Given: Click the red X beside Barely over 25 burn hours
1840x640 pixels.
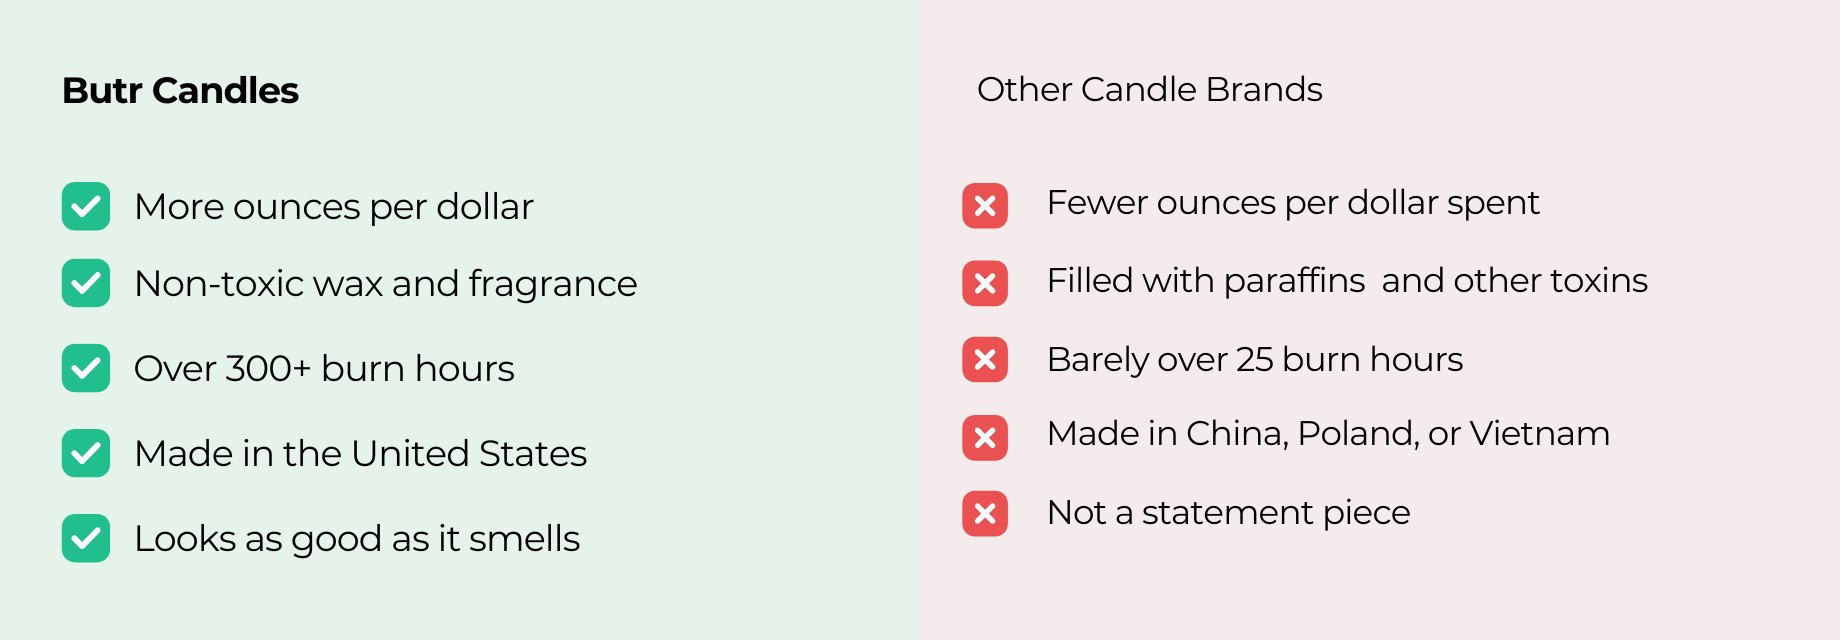Looking at the screenshot, I should pyautogui.click(x=985, y=359).
